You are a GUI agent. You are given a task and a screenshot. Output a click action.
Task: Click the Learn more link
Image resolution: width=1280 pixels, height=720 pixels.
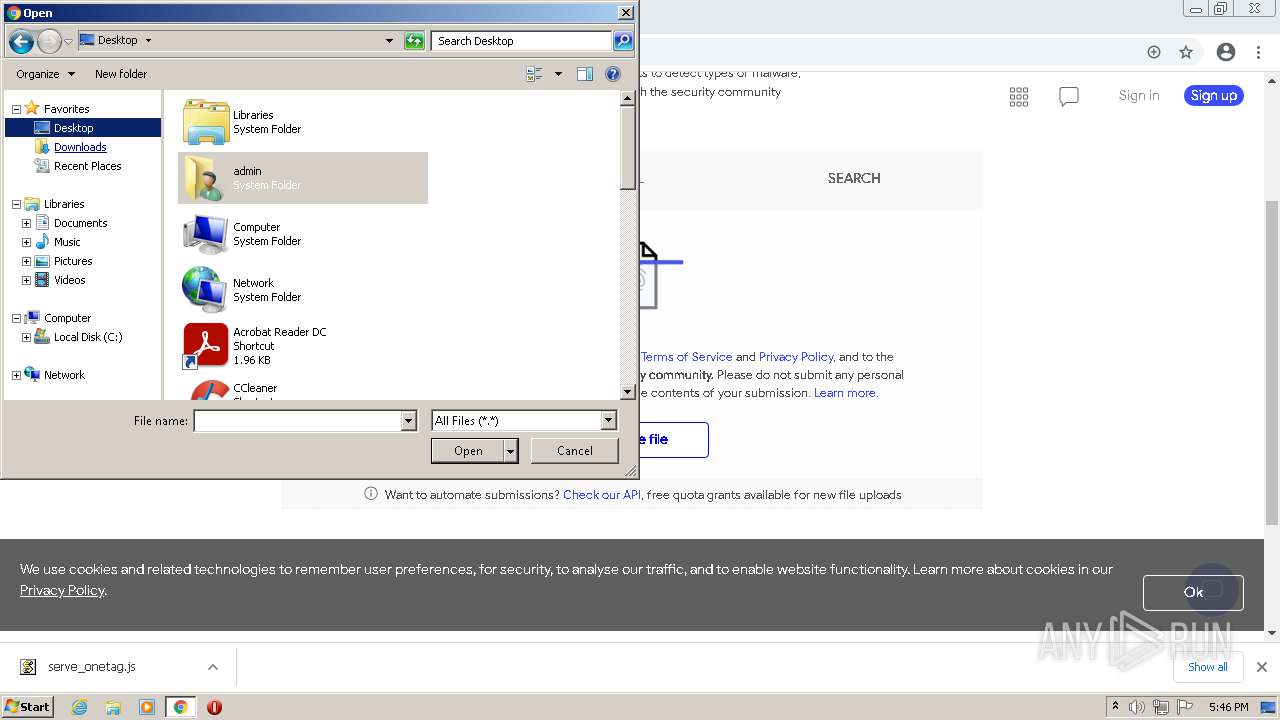[846, 393]
